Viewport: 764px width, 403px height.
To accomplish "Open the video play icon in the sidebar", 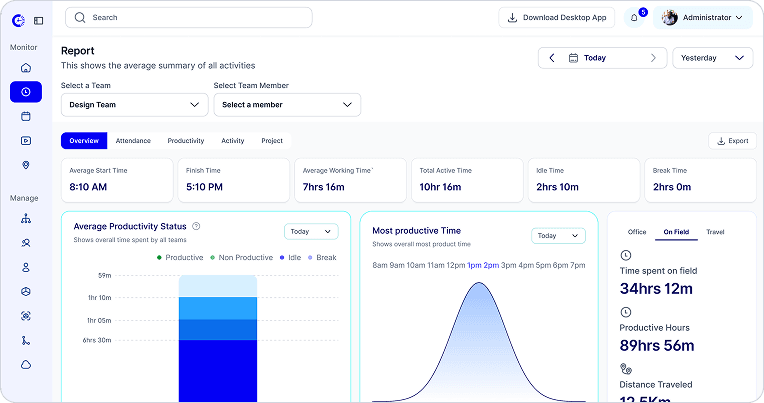I will click(x=26, y=140).
